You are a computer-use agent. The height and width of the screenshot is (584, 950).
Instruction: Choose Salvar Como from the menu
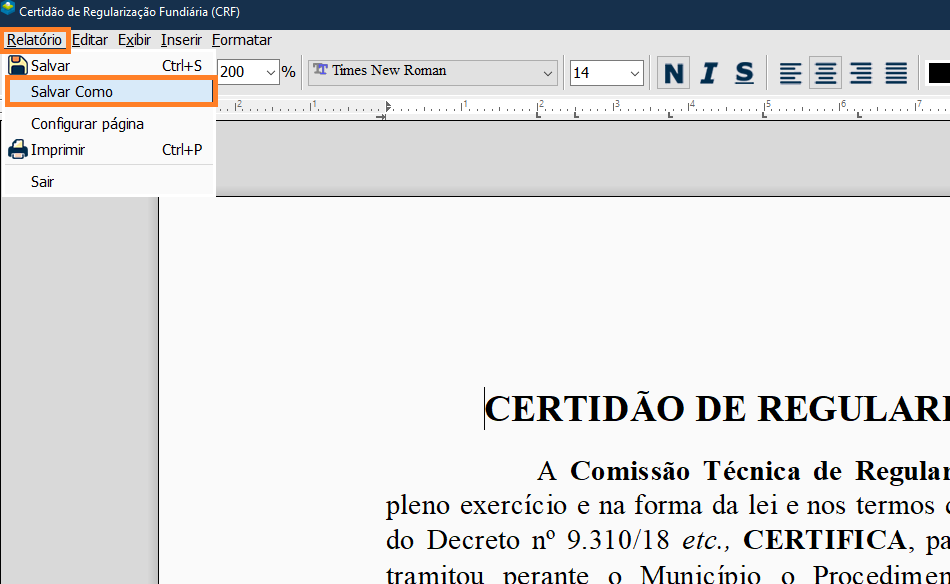click(72, 92)
